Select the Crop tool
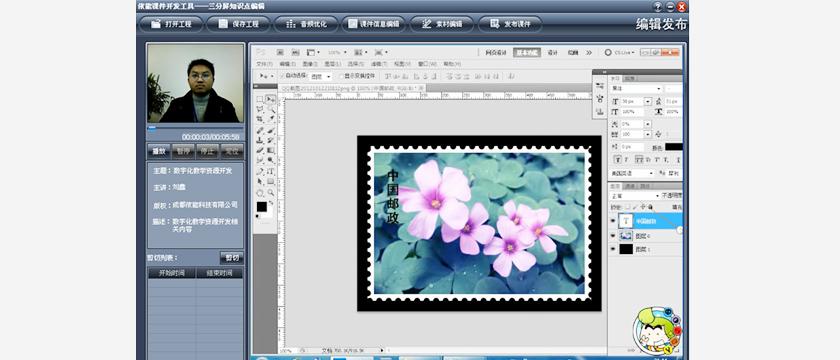 point(260,119)
